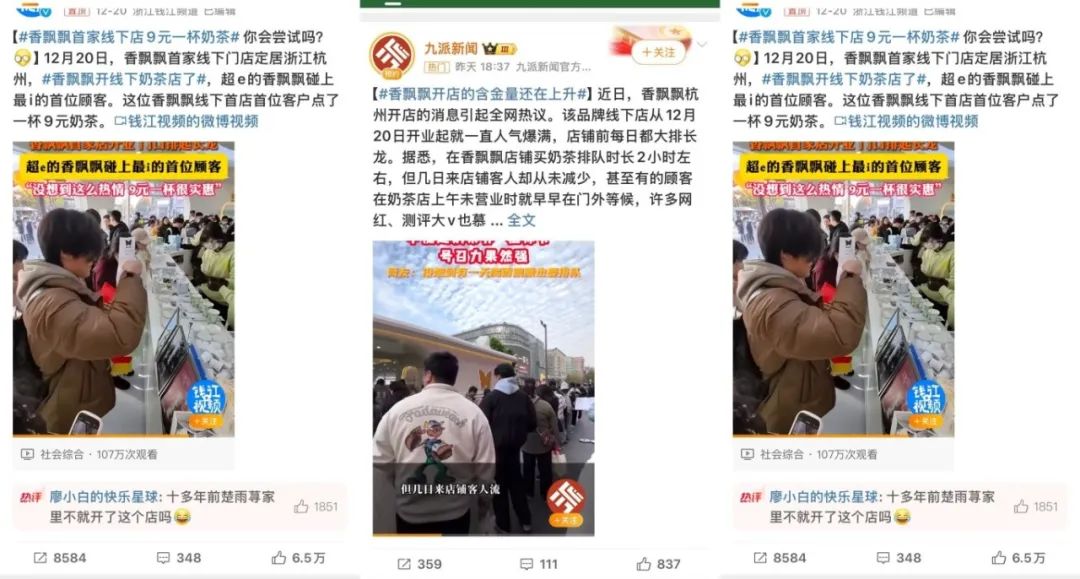This screenshot has height=579, width=1080.
Task: Expand the post text via 全文
Action: 521,220
